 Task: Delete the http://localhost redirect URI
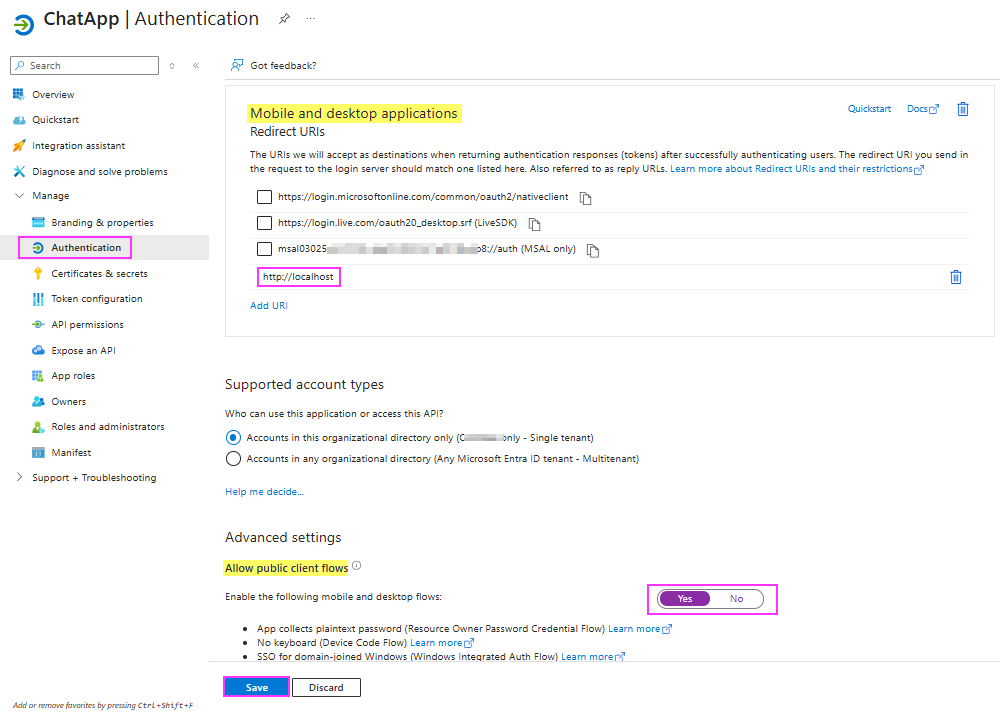[x=956, y=276]
